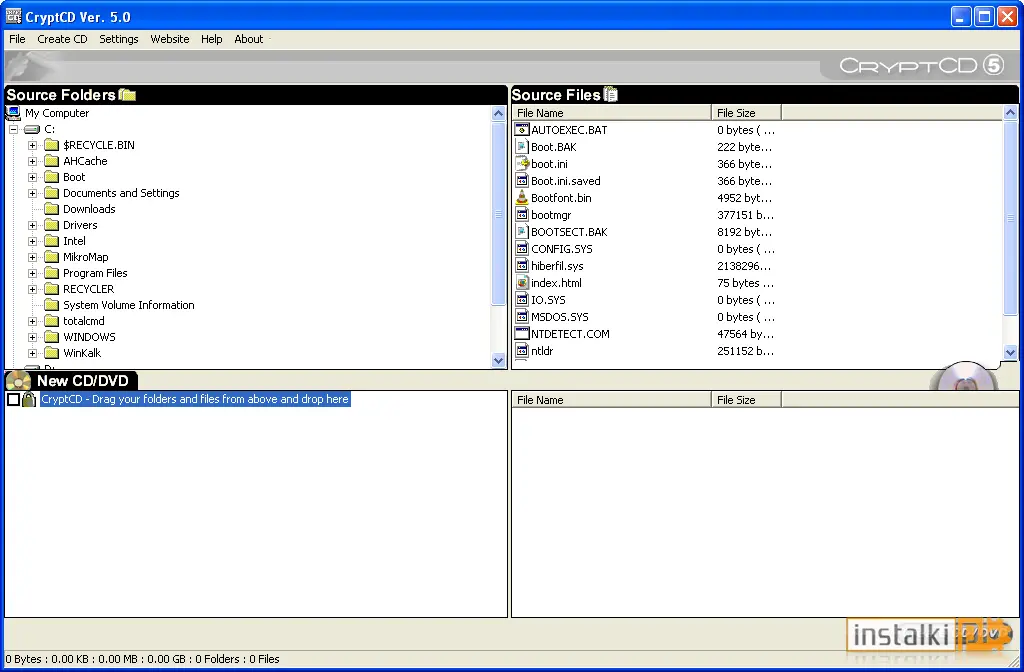Click the padlock icon beside CryptCD entry
This screenshot has width=1024, height=672.
tap(29, 399)
